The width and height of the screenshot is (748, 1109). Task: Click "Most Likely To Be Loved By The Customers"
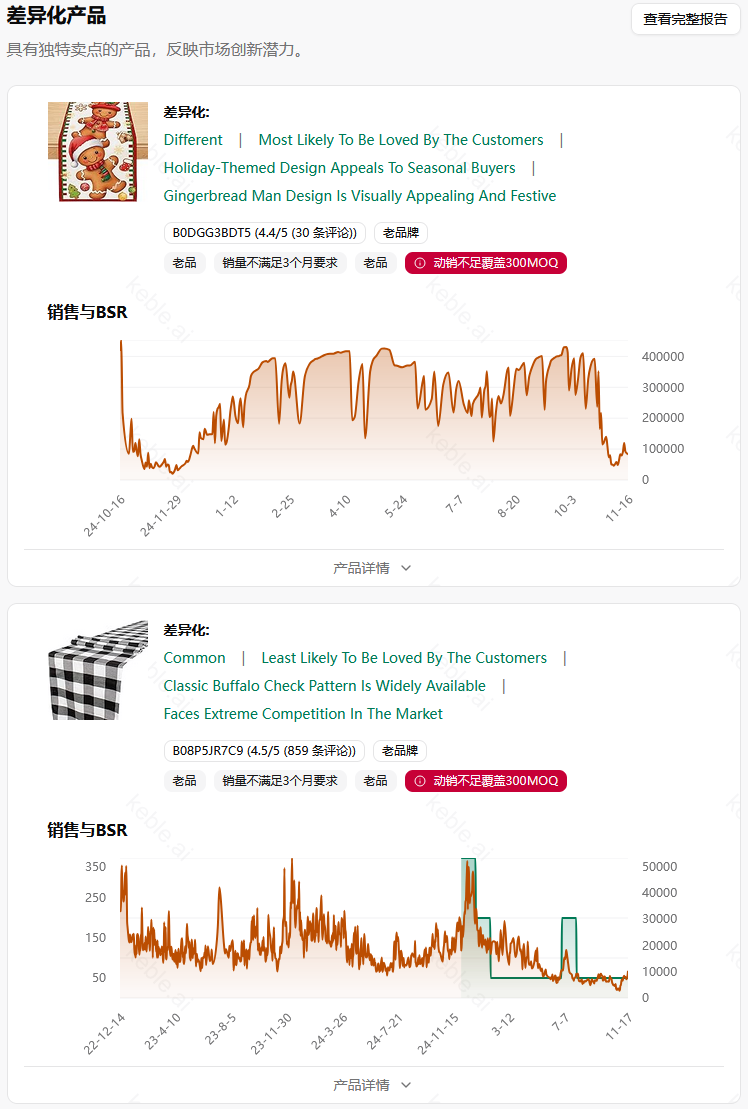click(x=401, y=140)
